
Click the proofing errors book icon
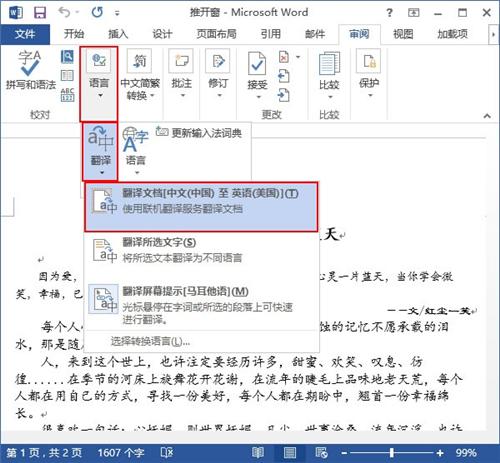click(x=166, y=453)
